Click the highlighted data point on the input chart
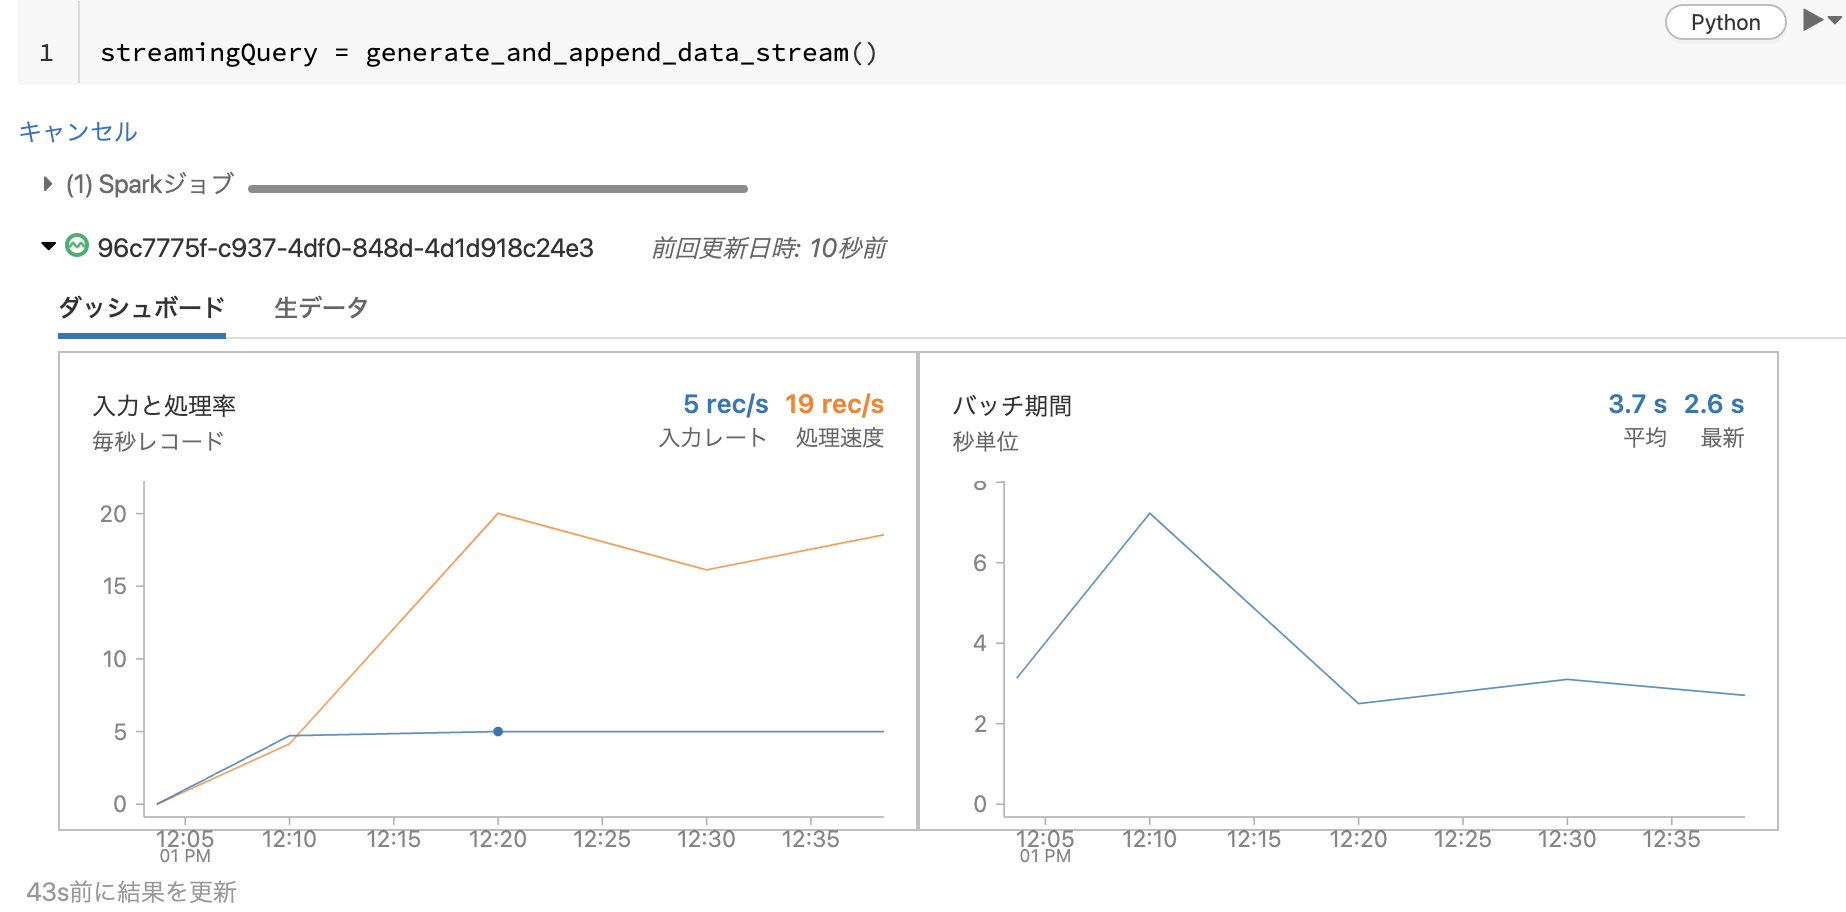Screen dimensions: 1846x912 [x=497, y=731]
